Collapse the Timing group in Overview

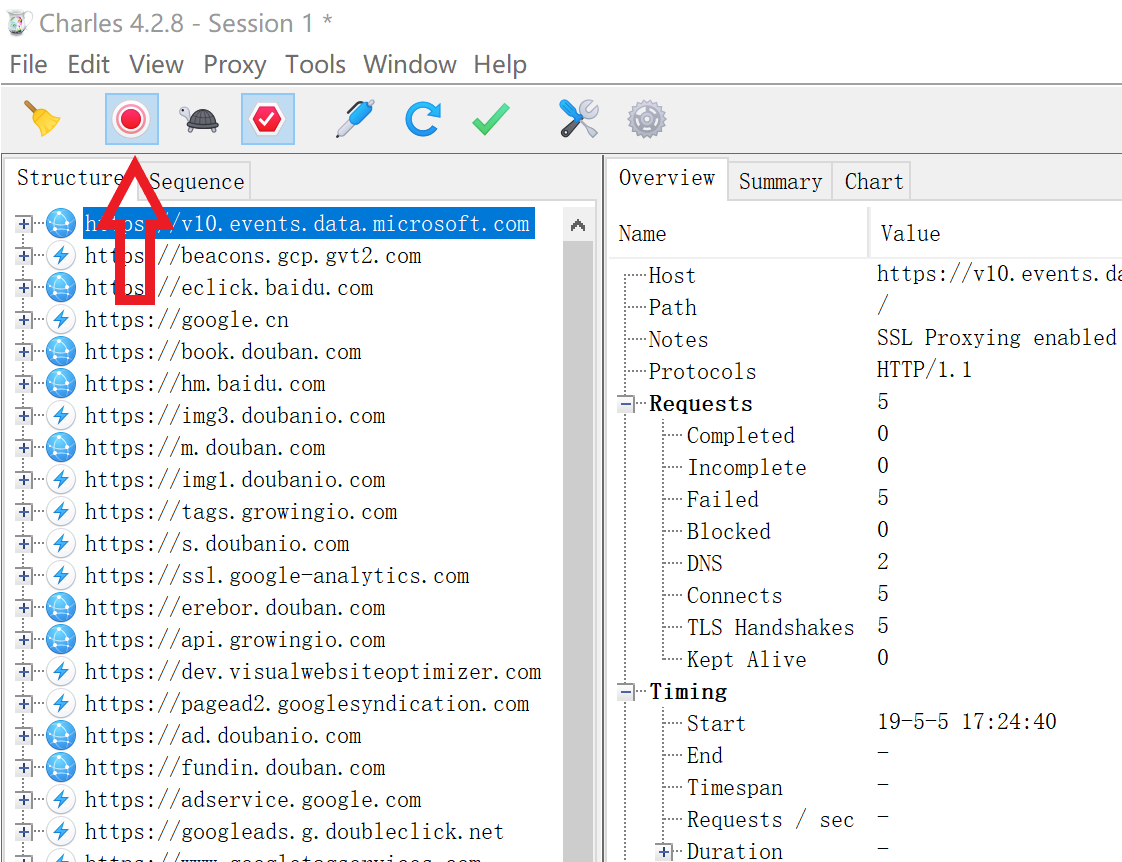[x=626, y=692]
